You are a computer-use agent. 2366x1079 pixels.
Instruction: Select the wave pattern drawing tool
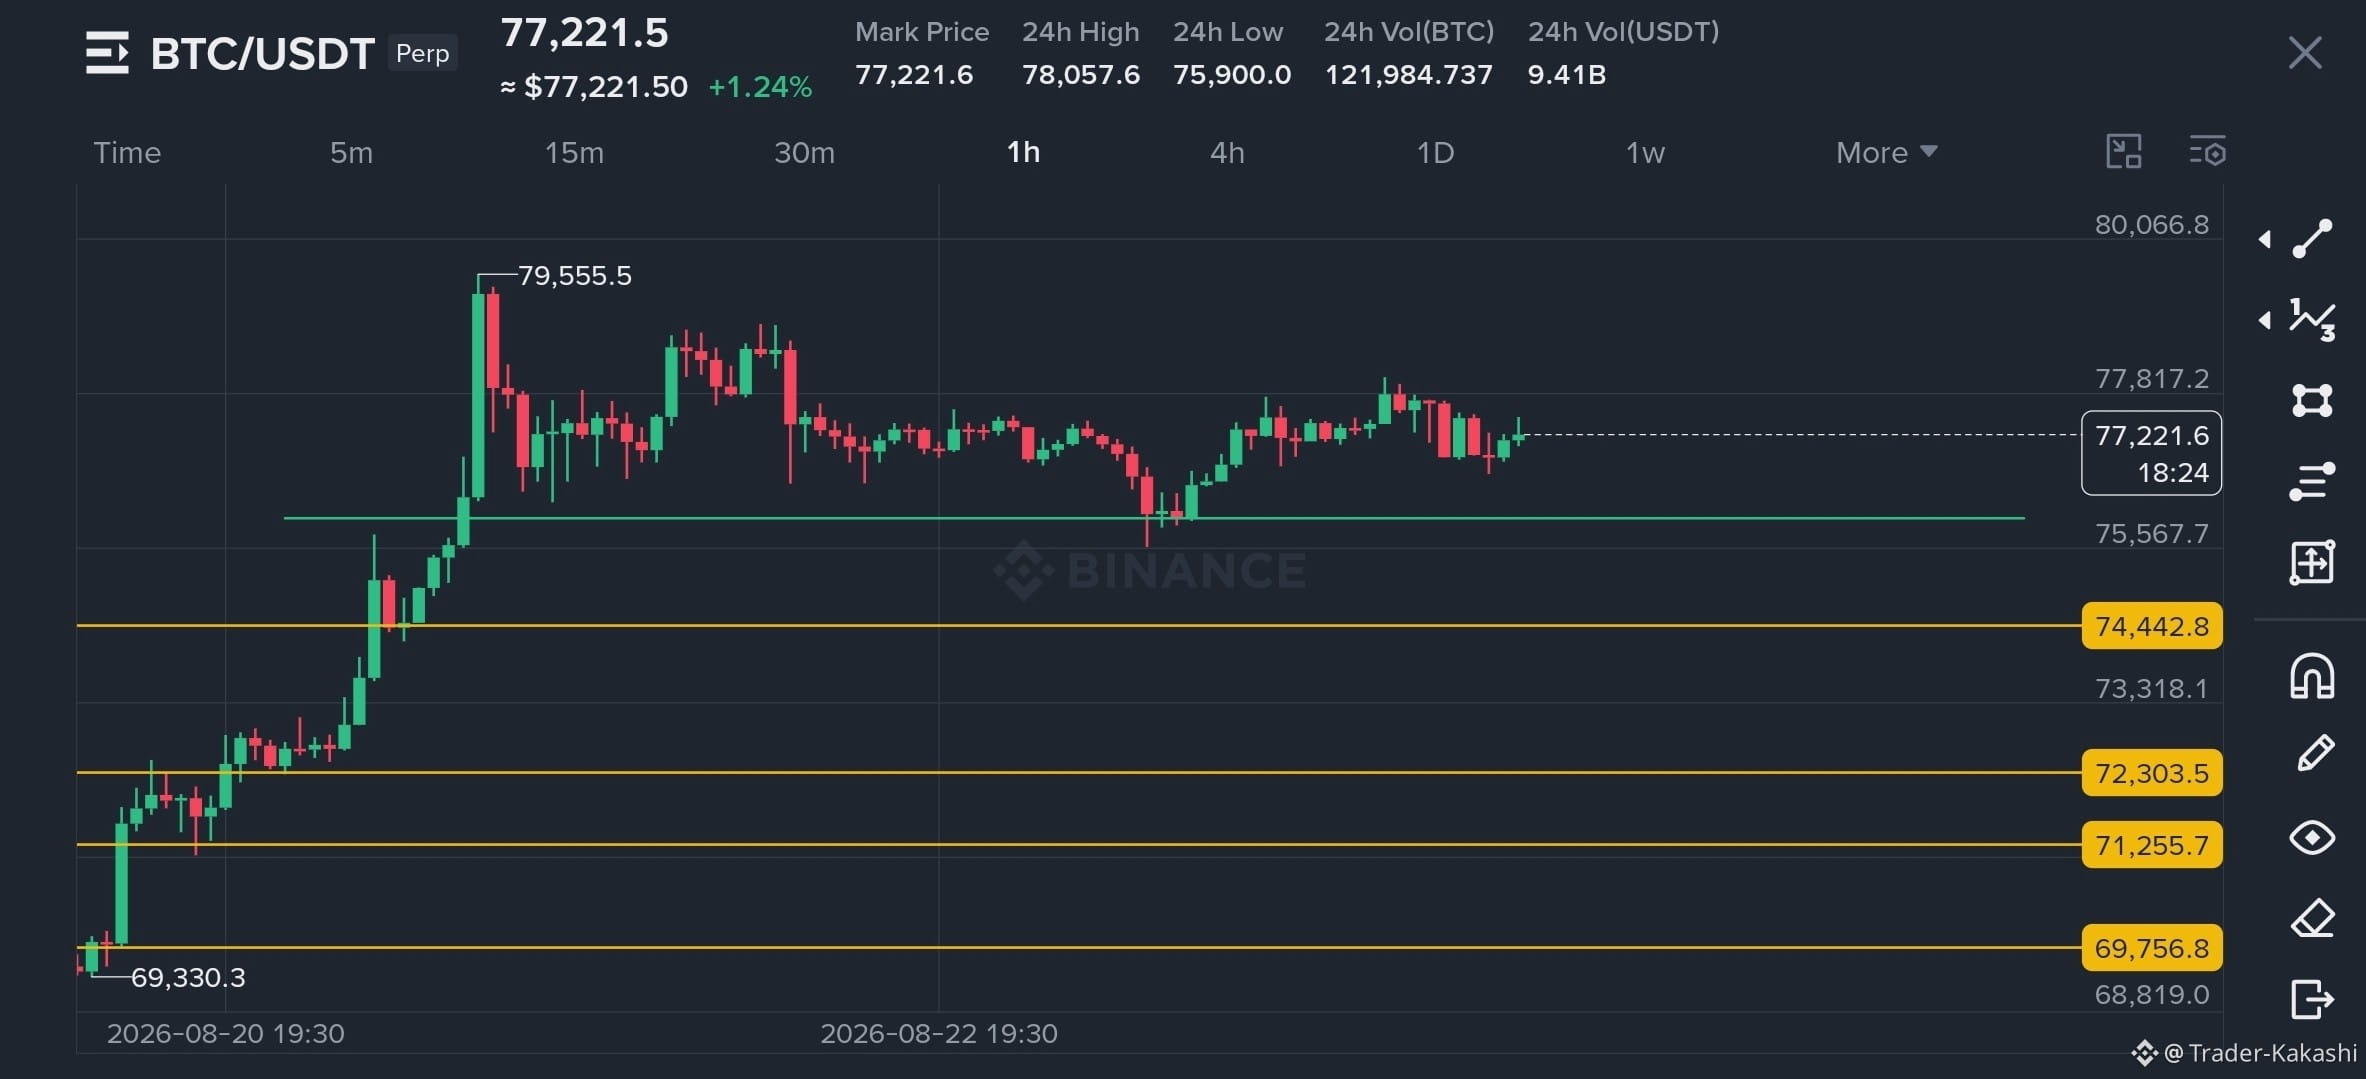(x=2312, y=320)
